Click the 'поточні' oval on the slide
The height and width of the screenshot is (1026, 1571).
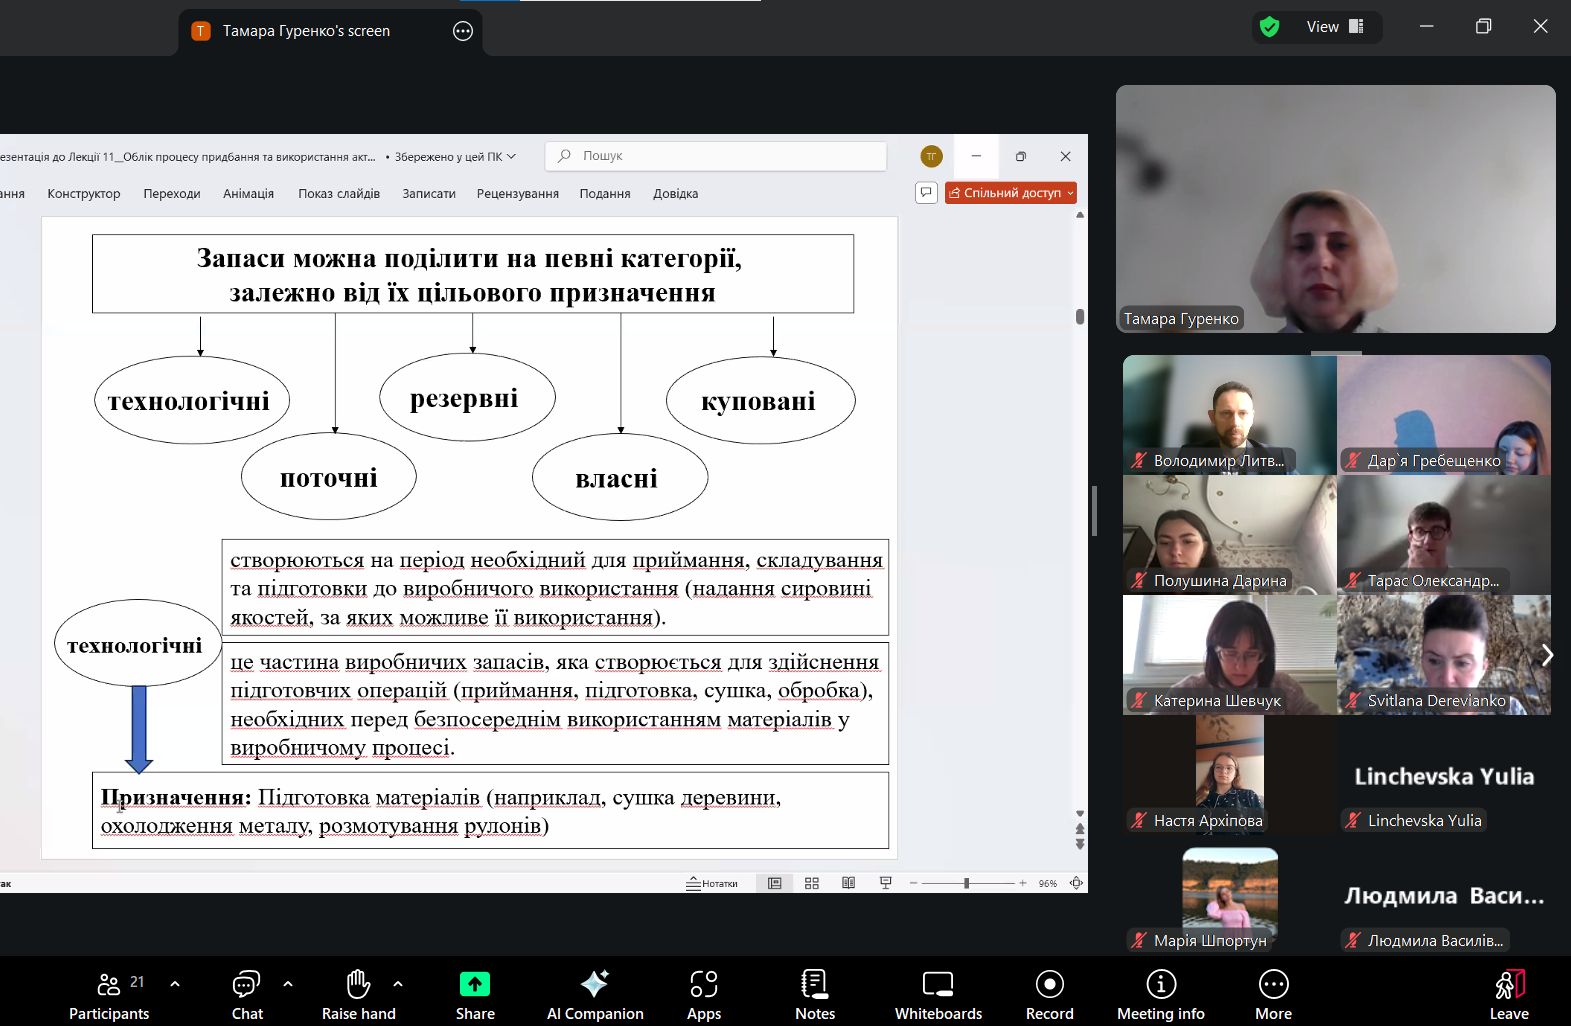point(329,476)
